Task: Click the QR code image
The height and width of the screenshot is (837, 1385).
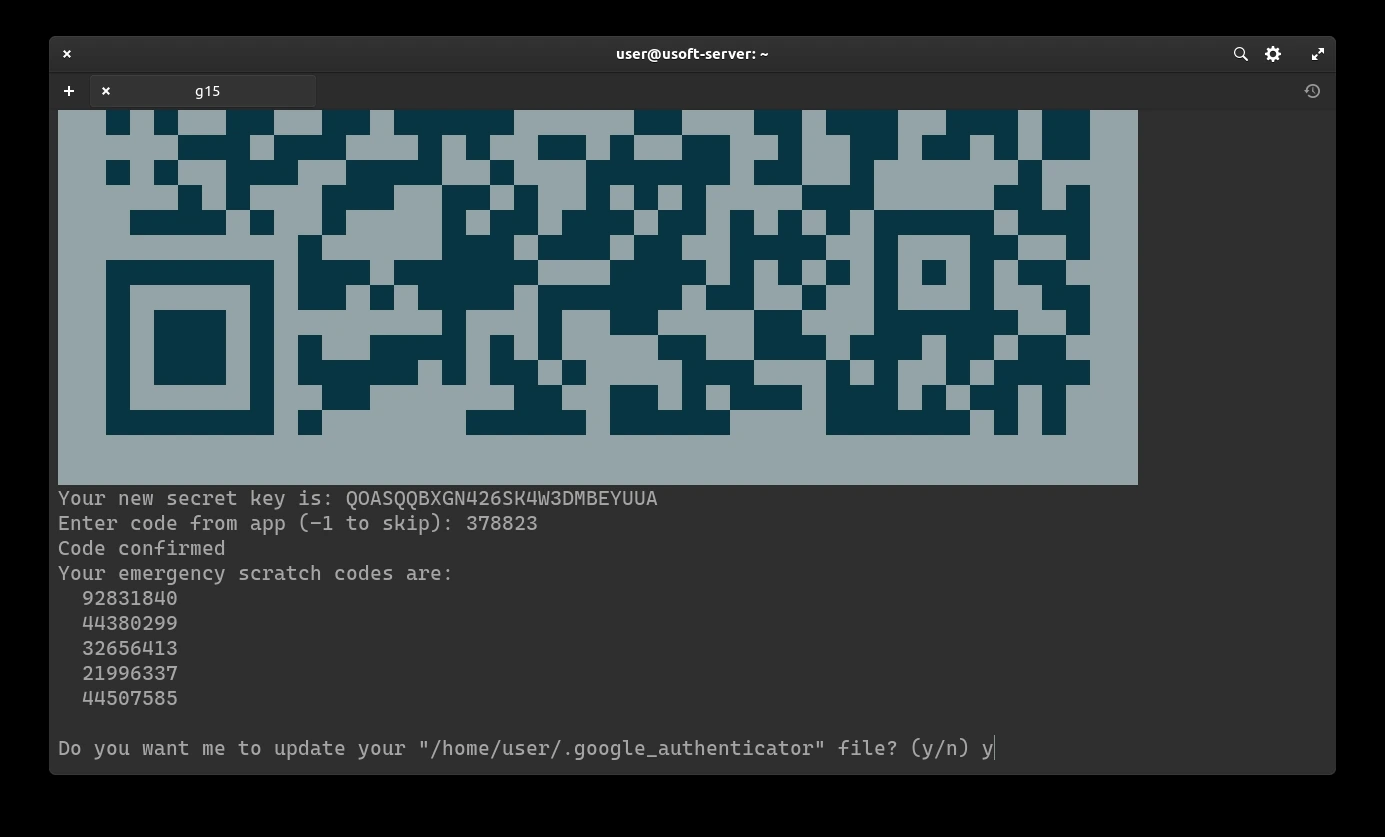Action: coord(598,297)
